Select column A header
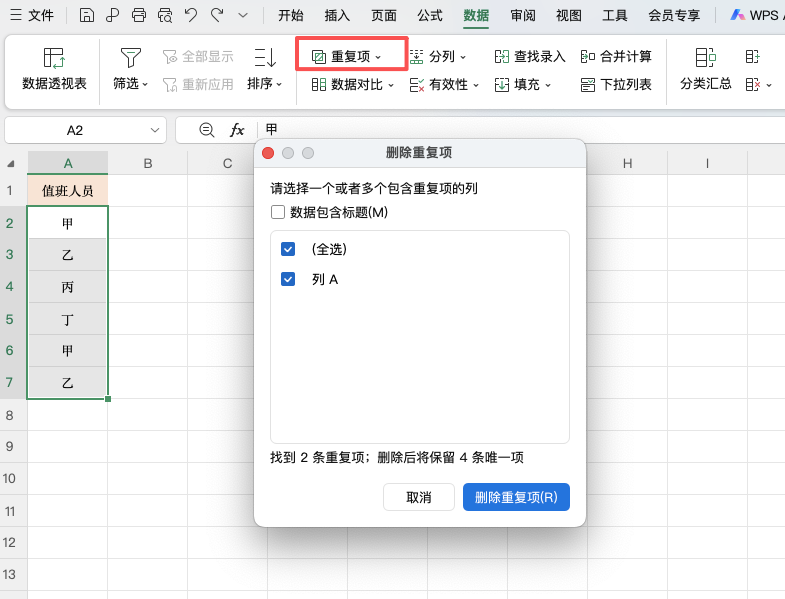The image size is (785, 599). (x=68, y=163)
